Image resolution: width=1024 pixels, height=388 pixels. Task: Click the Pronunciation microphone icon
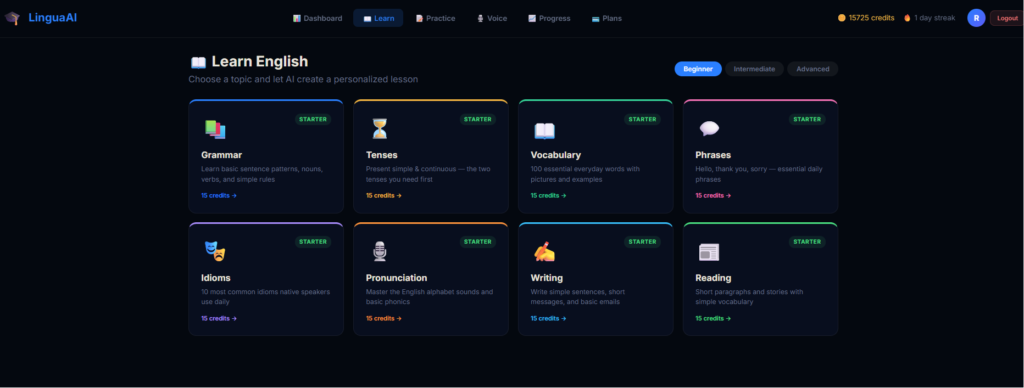pos(379,251)
